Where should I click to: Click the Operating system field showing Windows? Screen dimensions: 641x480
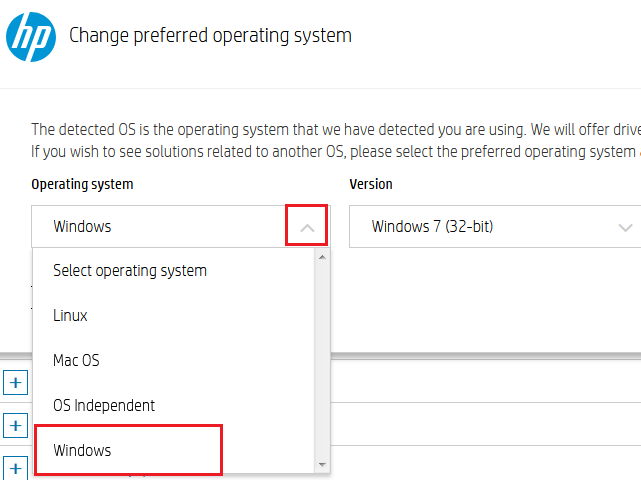pos(181,227)
